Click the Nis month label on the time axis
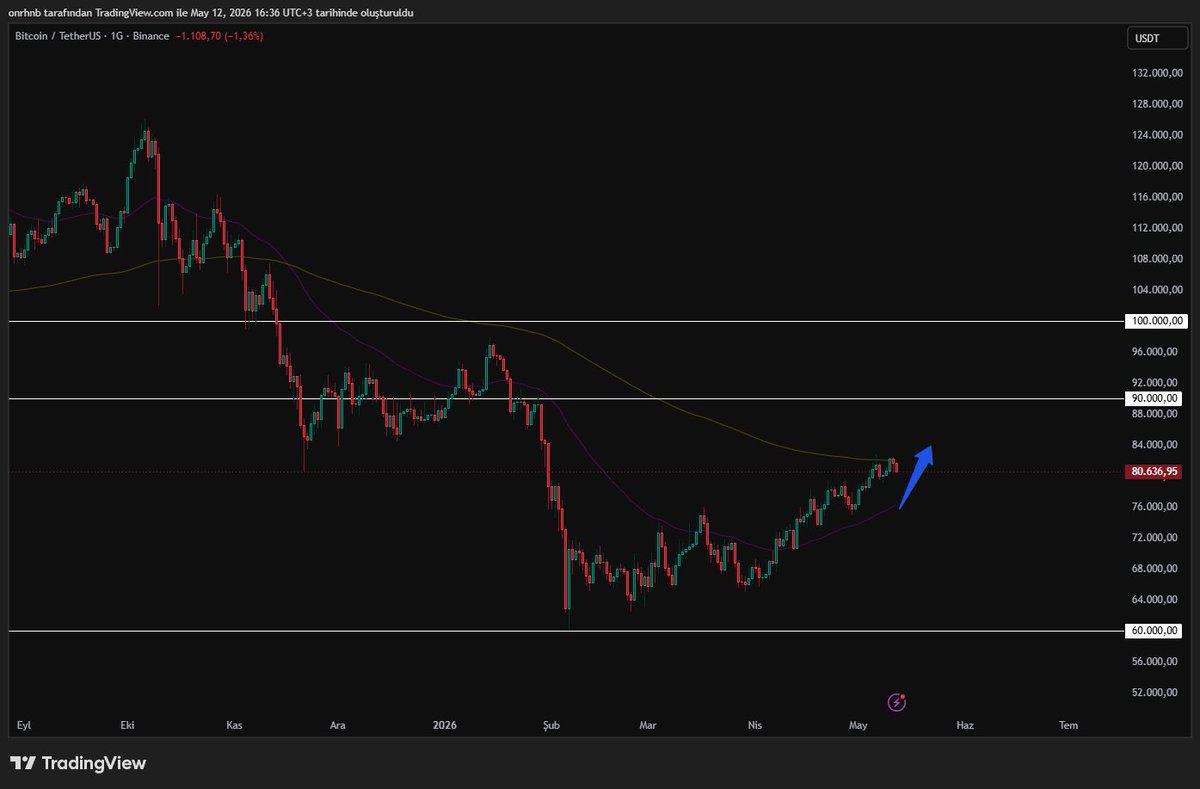This screenshot has width=1200, height=789. pyautogui.click(x=755, y=725)
